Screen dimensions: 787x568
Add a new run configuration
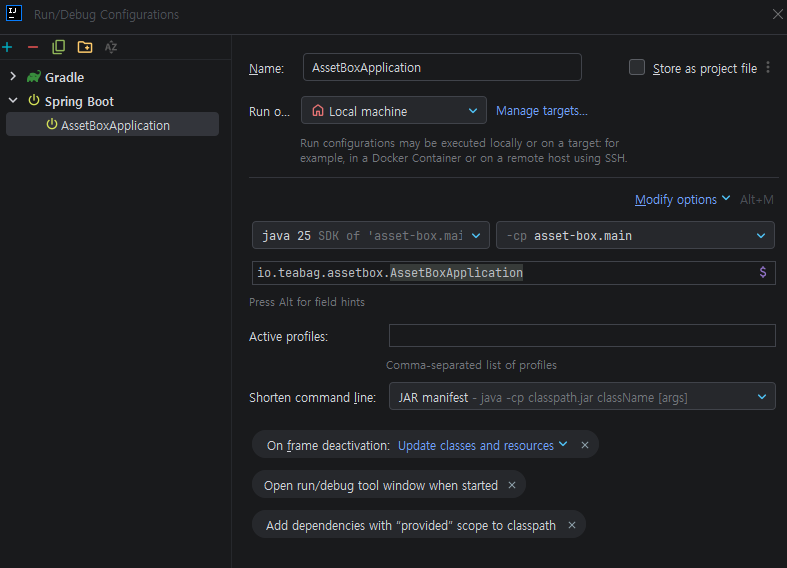coord(7,47)
